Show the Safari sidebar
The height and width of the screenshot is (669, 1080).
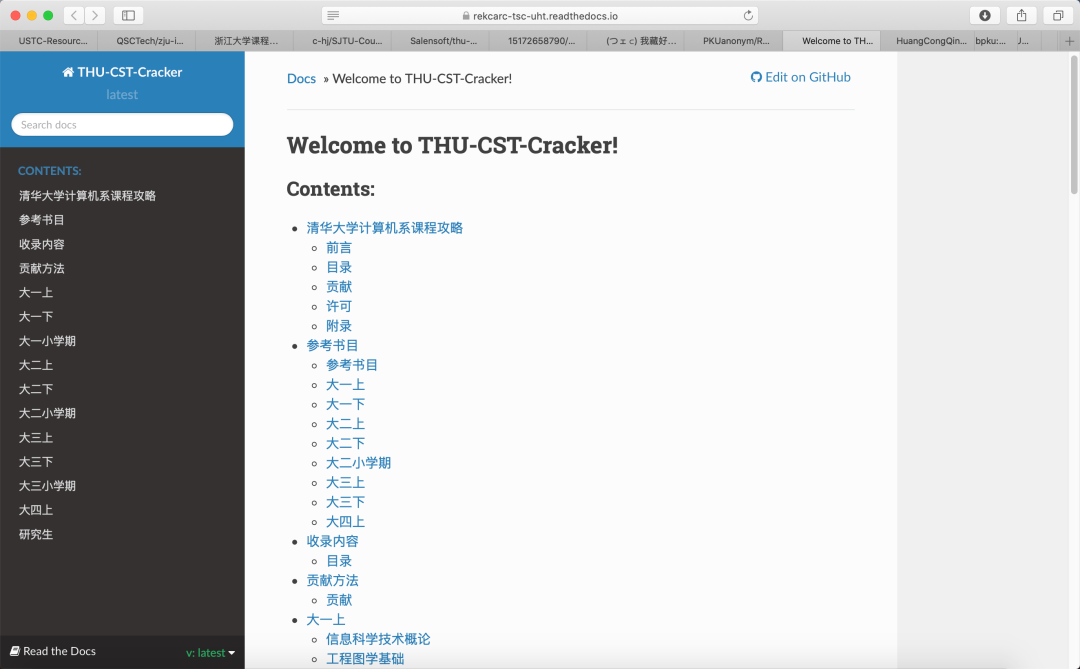pos(128,15)
